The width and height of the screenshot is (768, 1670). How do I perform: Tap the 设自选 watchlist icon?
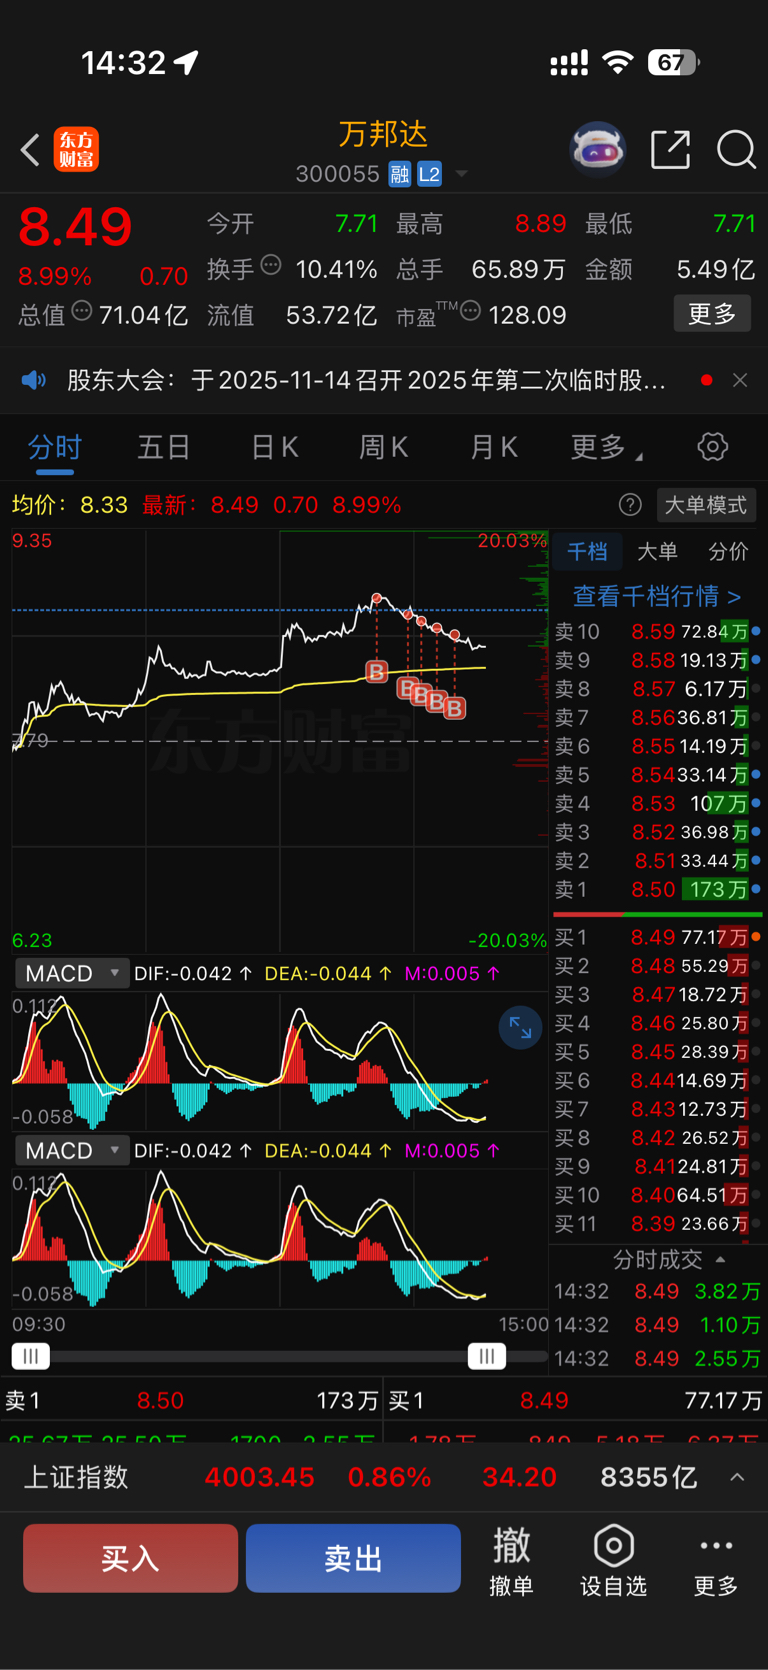point(614,1561)
